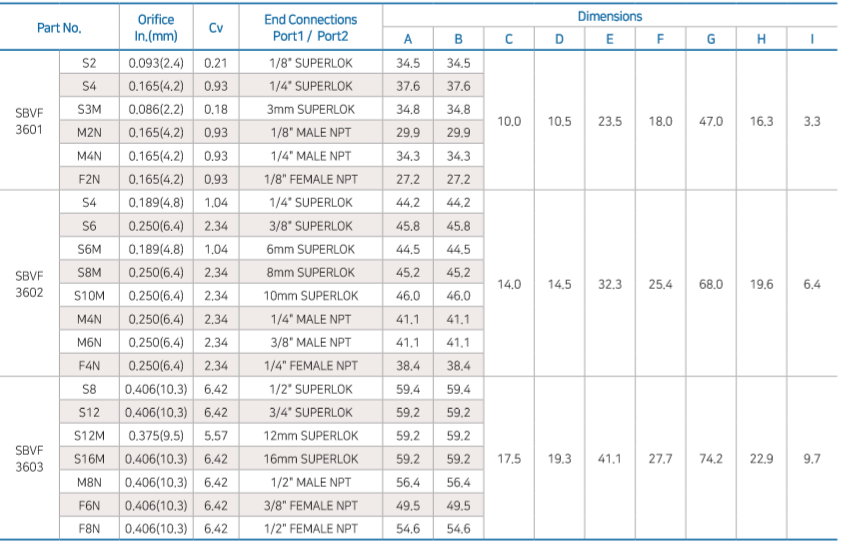This screenshot has height=545, width=842.
Task: Click the 3/8" FEMALE NPT connection cell
Action: pos(310,505)
